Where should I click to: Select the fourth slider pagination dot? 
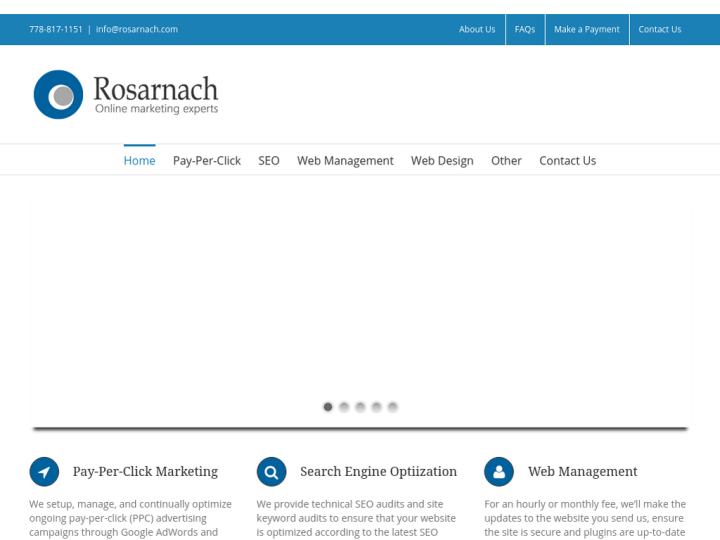tap(376, 407)
